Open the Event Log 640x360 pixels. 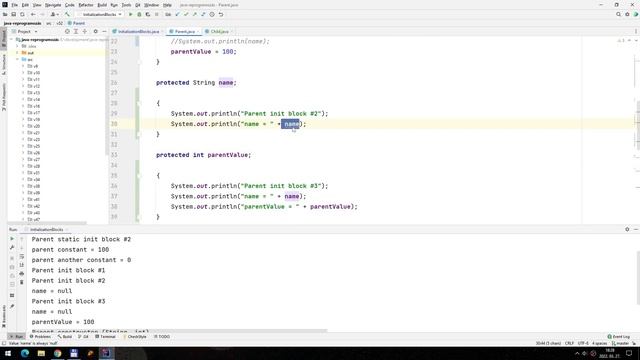click(x=619, y=337)
